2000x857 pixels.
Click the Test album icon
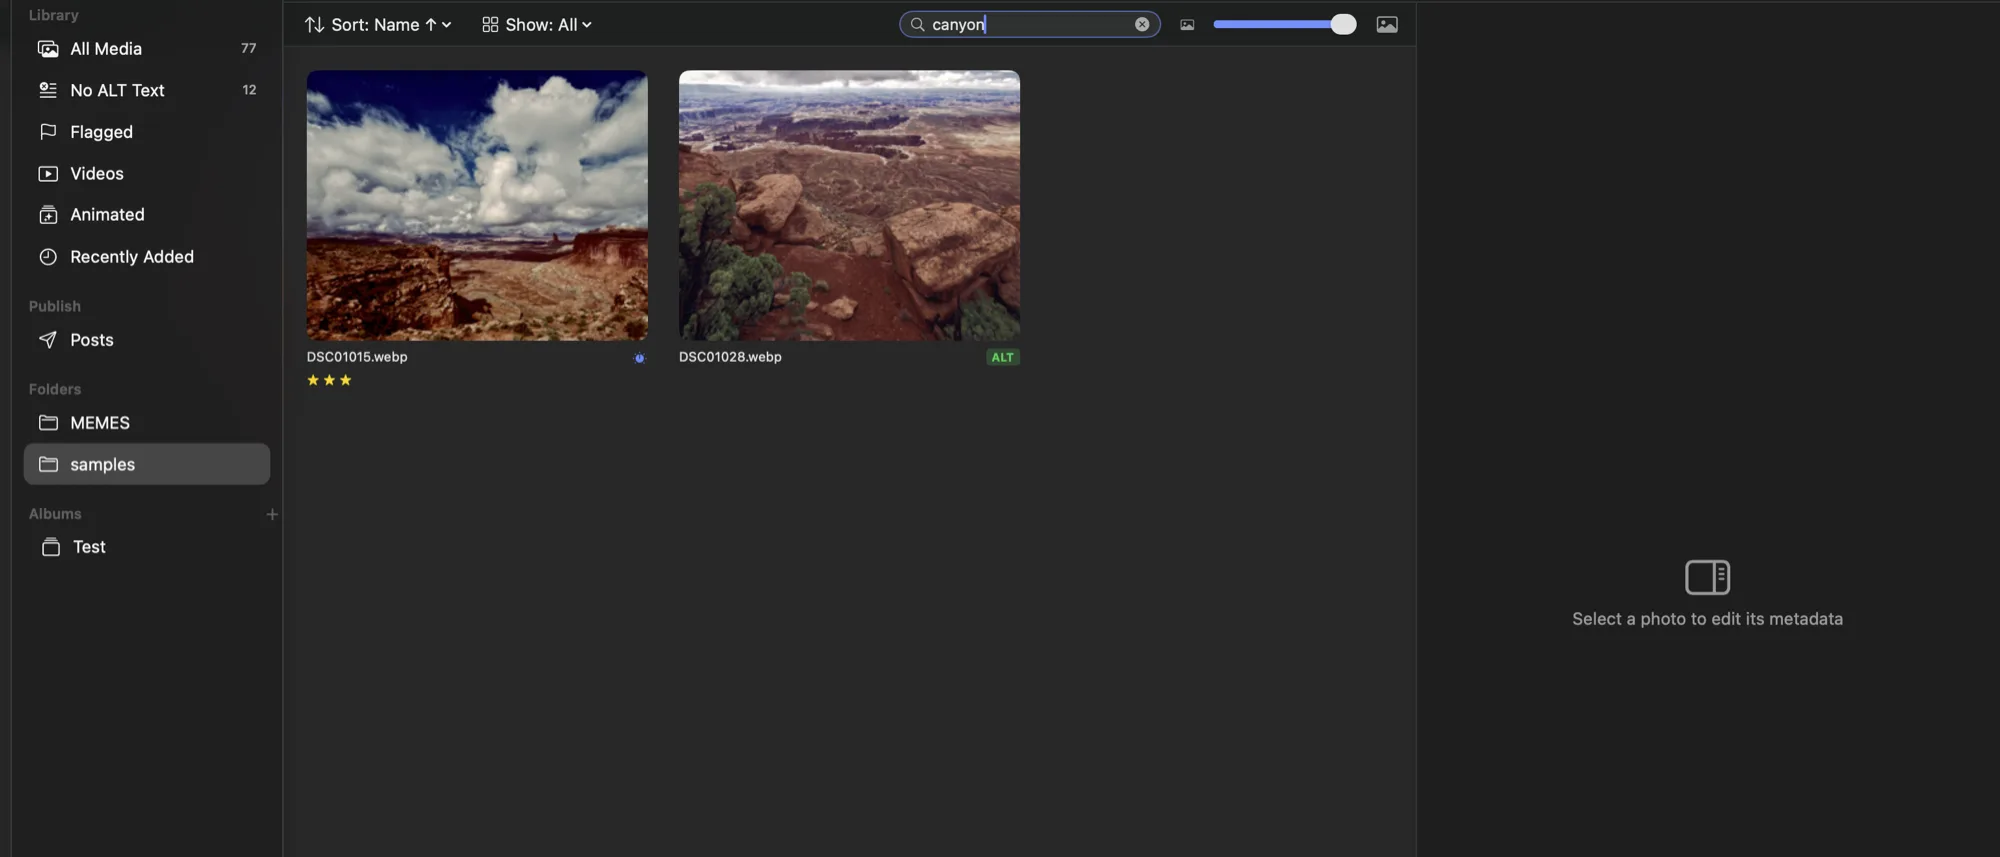(x=51, y=547)
